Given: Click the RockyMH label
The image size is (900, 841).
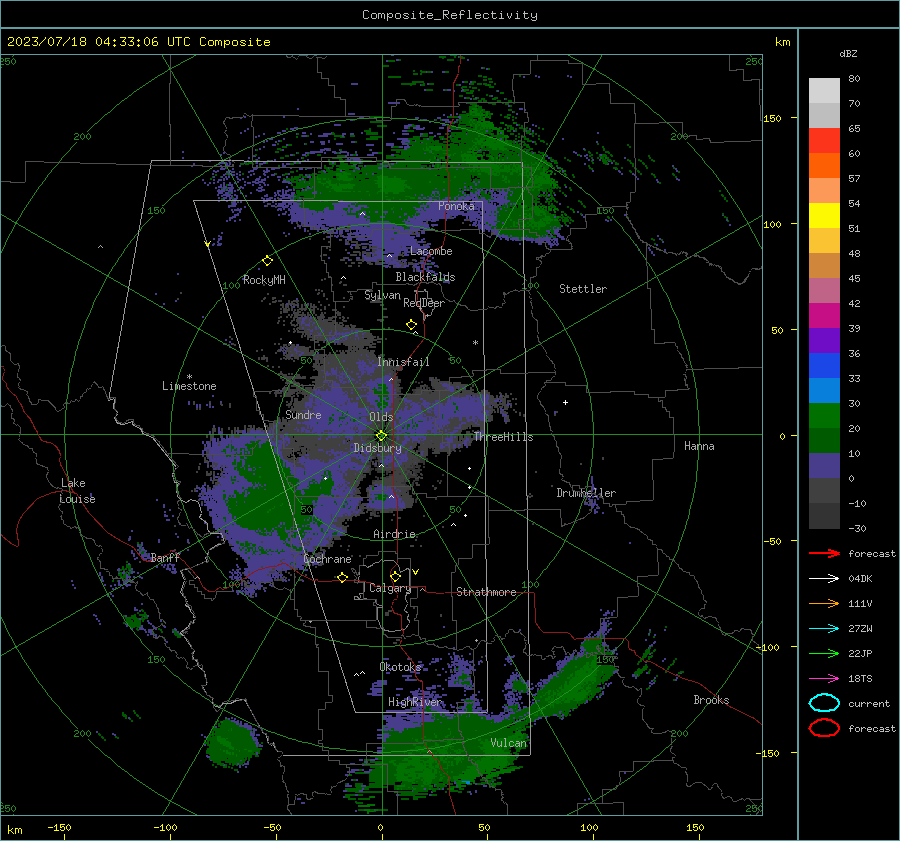Looking at the screenshot, I should click(x=264, y=280).
